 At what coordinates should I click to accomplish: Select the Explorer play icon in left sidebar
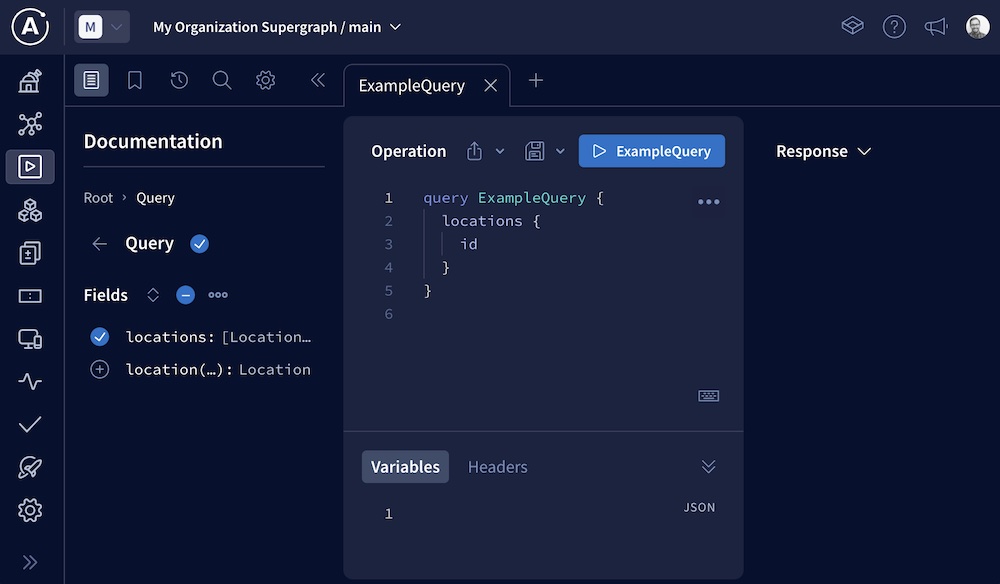click(x=30, y=167)
